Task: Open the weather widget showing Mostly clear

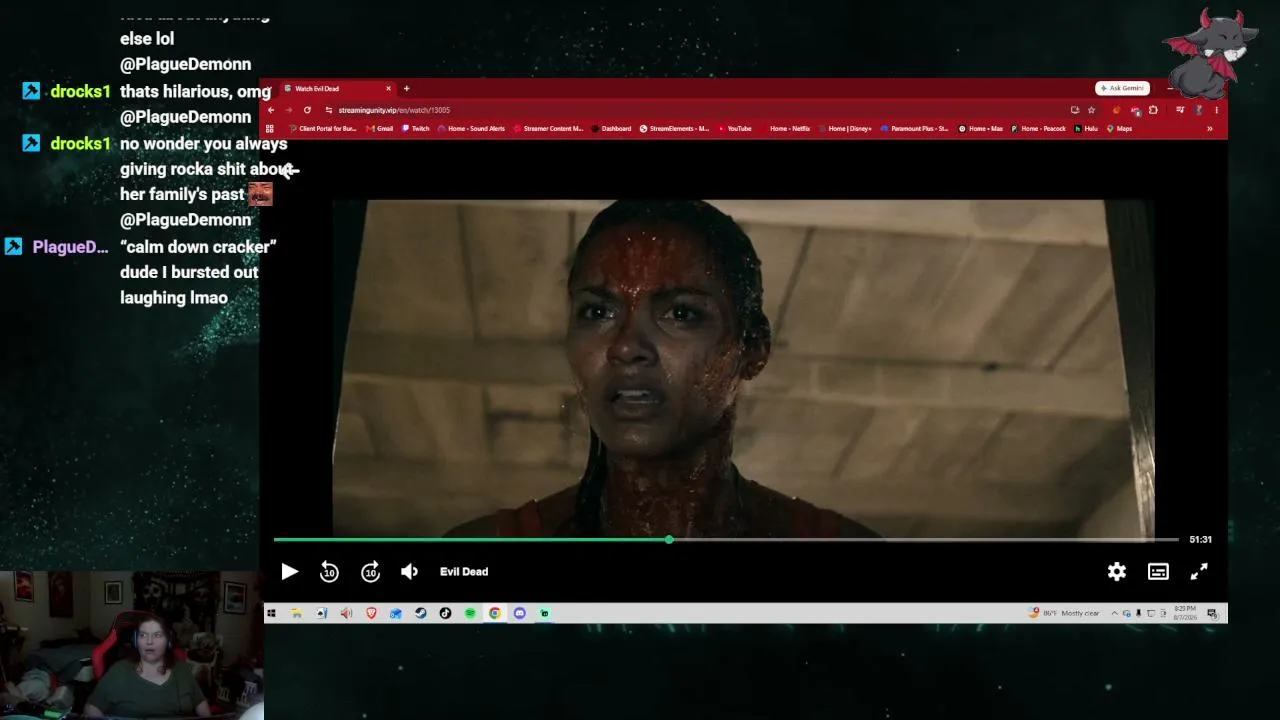Action: tap(1065, 613)
